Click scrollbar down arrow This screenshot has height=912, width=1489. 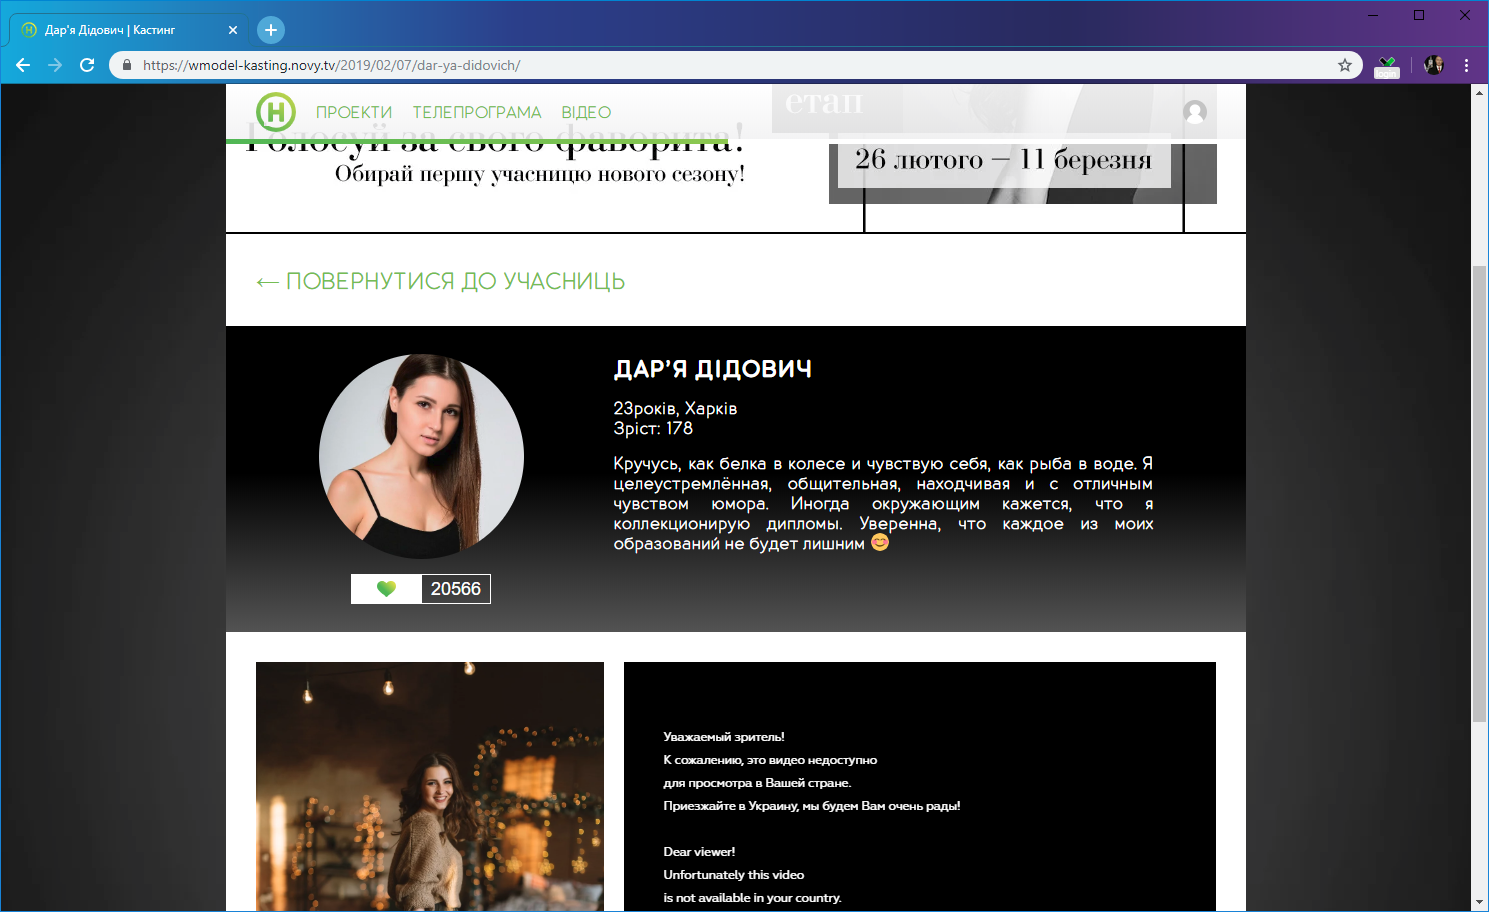1480,903
